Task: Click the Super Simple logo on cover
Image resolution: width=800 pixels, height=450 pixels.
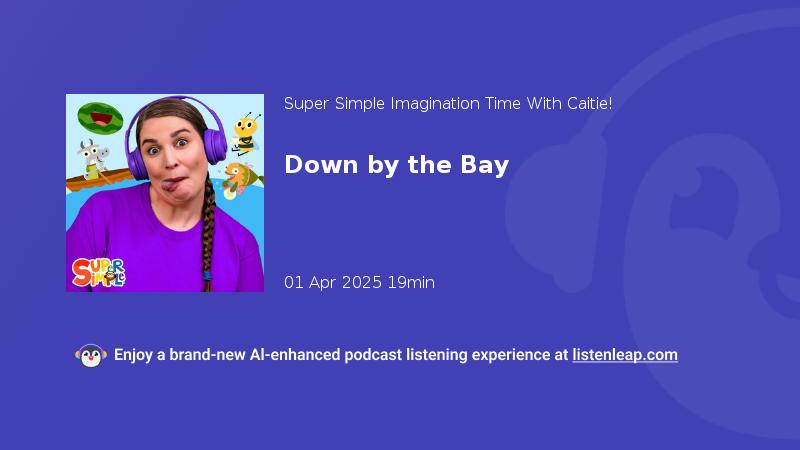Action: tap(98, 272)
